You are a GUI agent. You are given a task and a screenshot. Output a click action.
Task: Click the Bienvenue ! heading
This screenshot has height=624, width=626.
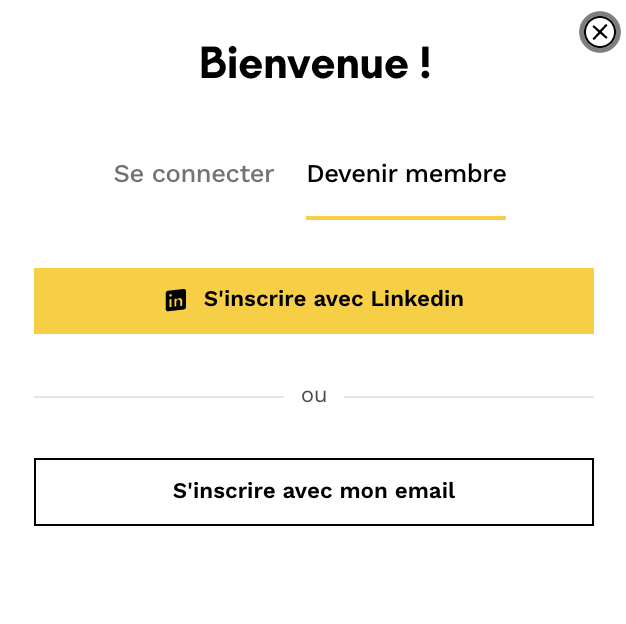pyautogui.click(x=315, y=63)
